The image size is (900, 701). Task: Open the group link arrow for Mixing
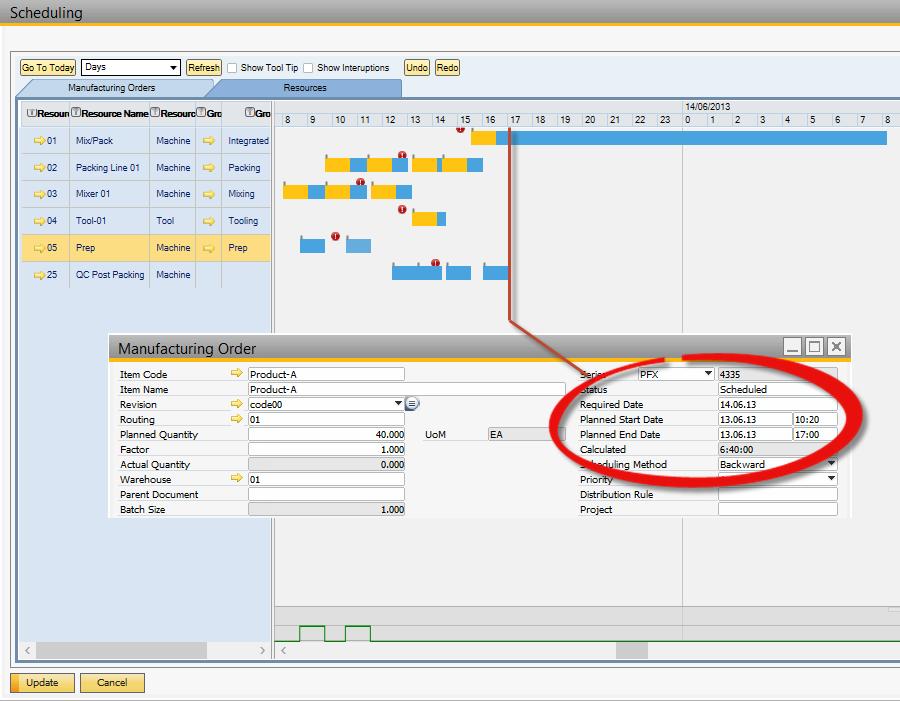(x=209, y=194)
